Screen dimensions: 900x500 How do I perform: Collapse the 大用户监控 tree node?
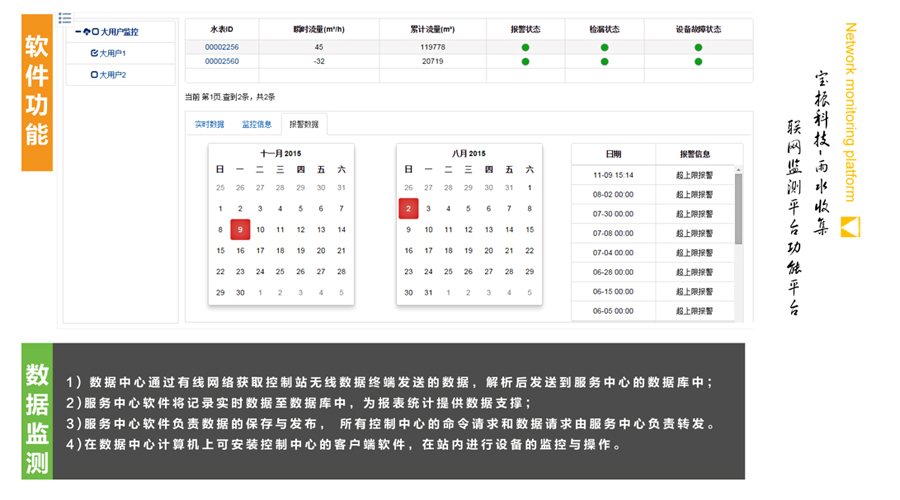tap(78, 32)
